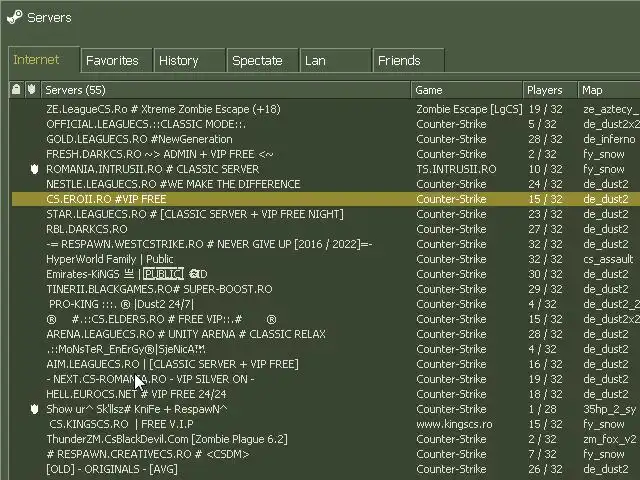Select CS.ELDERS.RO # FREE VIP server
Image resolution: width=640 pixels, height=480 pixels.
pyautogui.click(x=326, y=319)
